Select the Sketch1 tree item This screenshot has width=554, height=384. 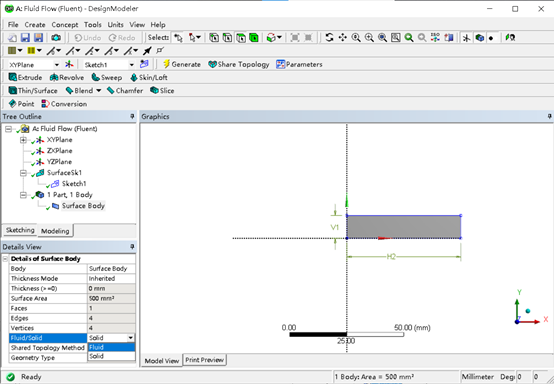[74, 184]
